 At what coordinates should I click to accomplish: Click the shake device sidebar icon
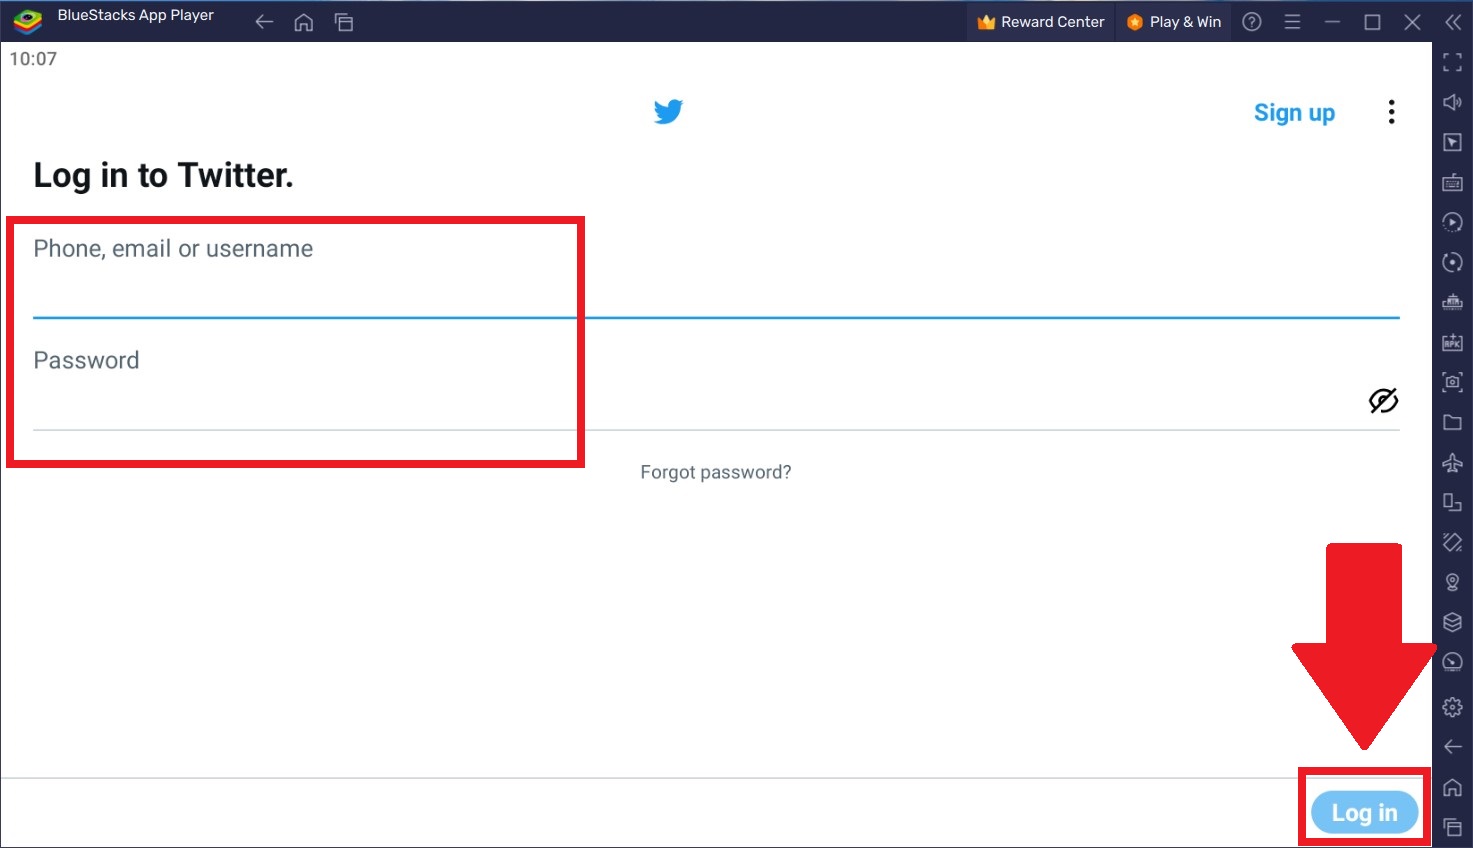(1453, 542)
